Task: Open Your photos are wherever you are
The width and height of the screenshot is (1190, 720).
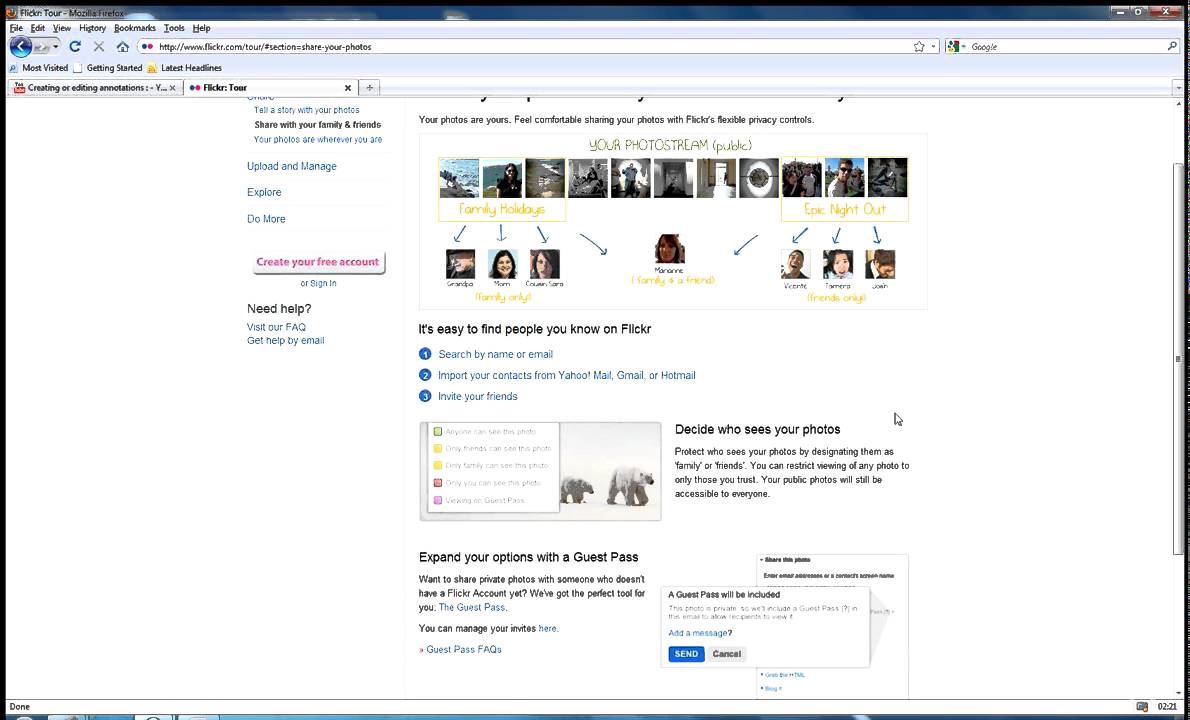Action: 318,140
